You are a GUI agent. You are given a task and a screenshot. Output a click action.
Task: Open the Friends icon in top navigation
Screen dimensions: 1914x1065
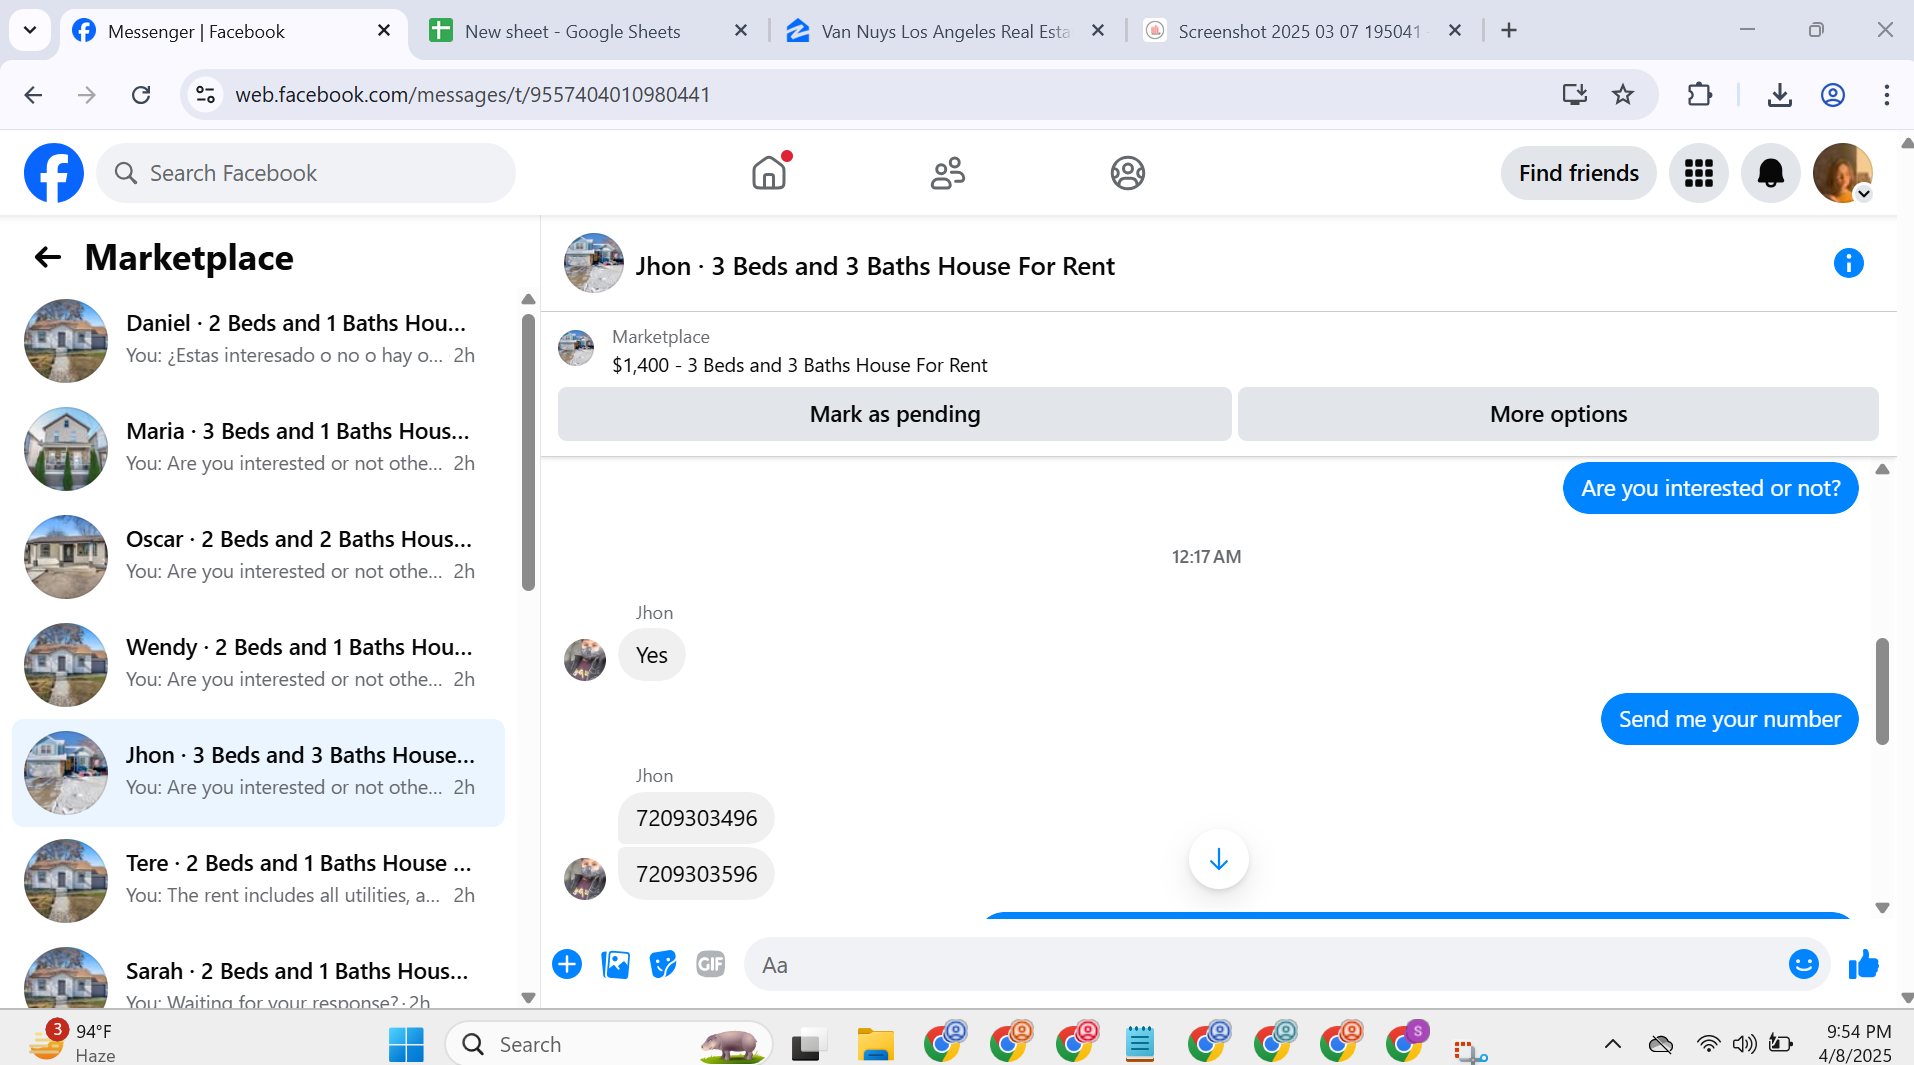pyautogui.click(x=948, y=173)
